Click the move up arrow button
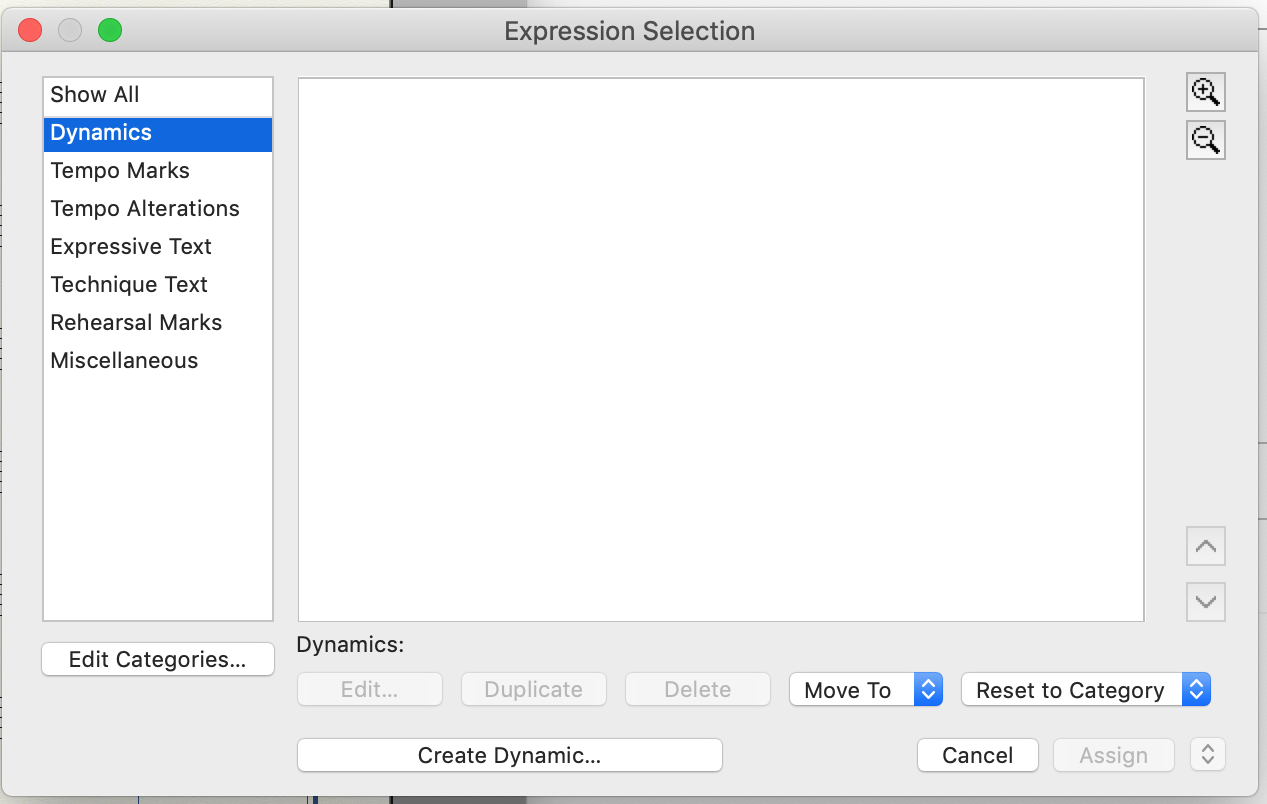Screen dimensions: 1267x804 click(1205, 547)
